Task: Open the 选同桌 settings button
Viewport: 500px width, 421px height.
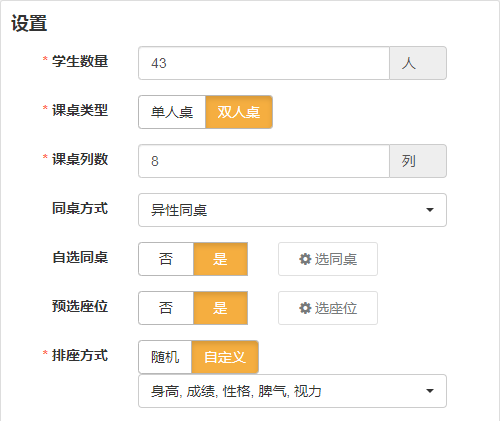Action: pos(328,259)
